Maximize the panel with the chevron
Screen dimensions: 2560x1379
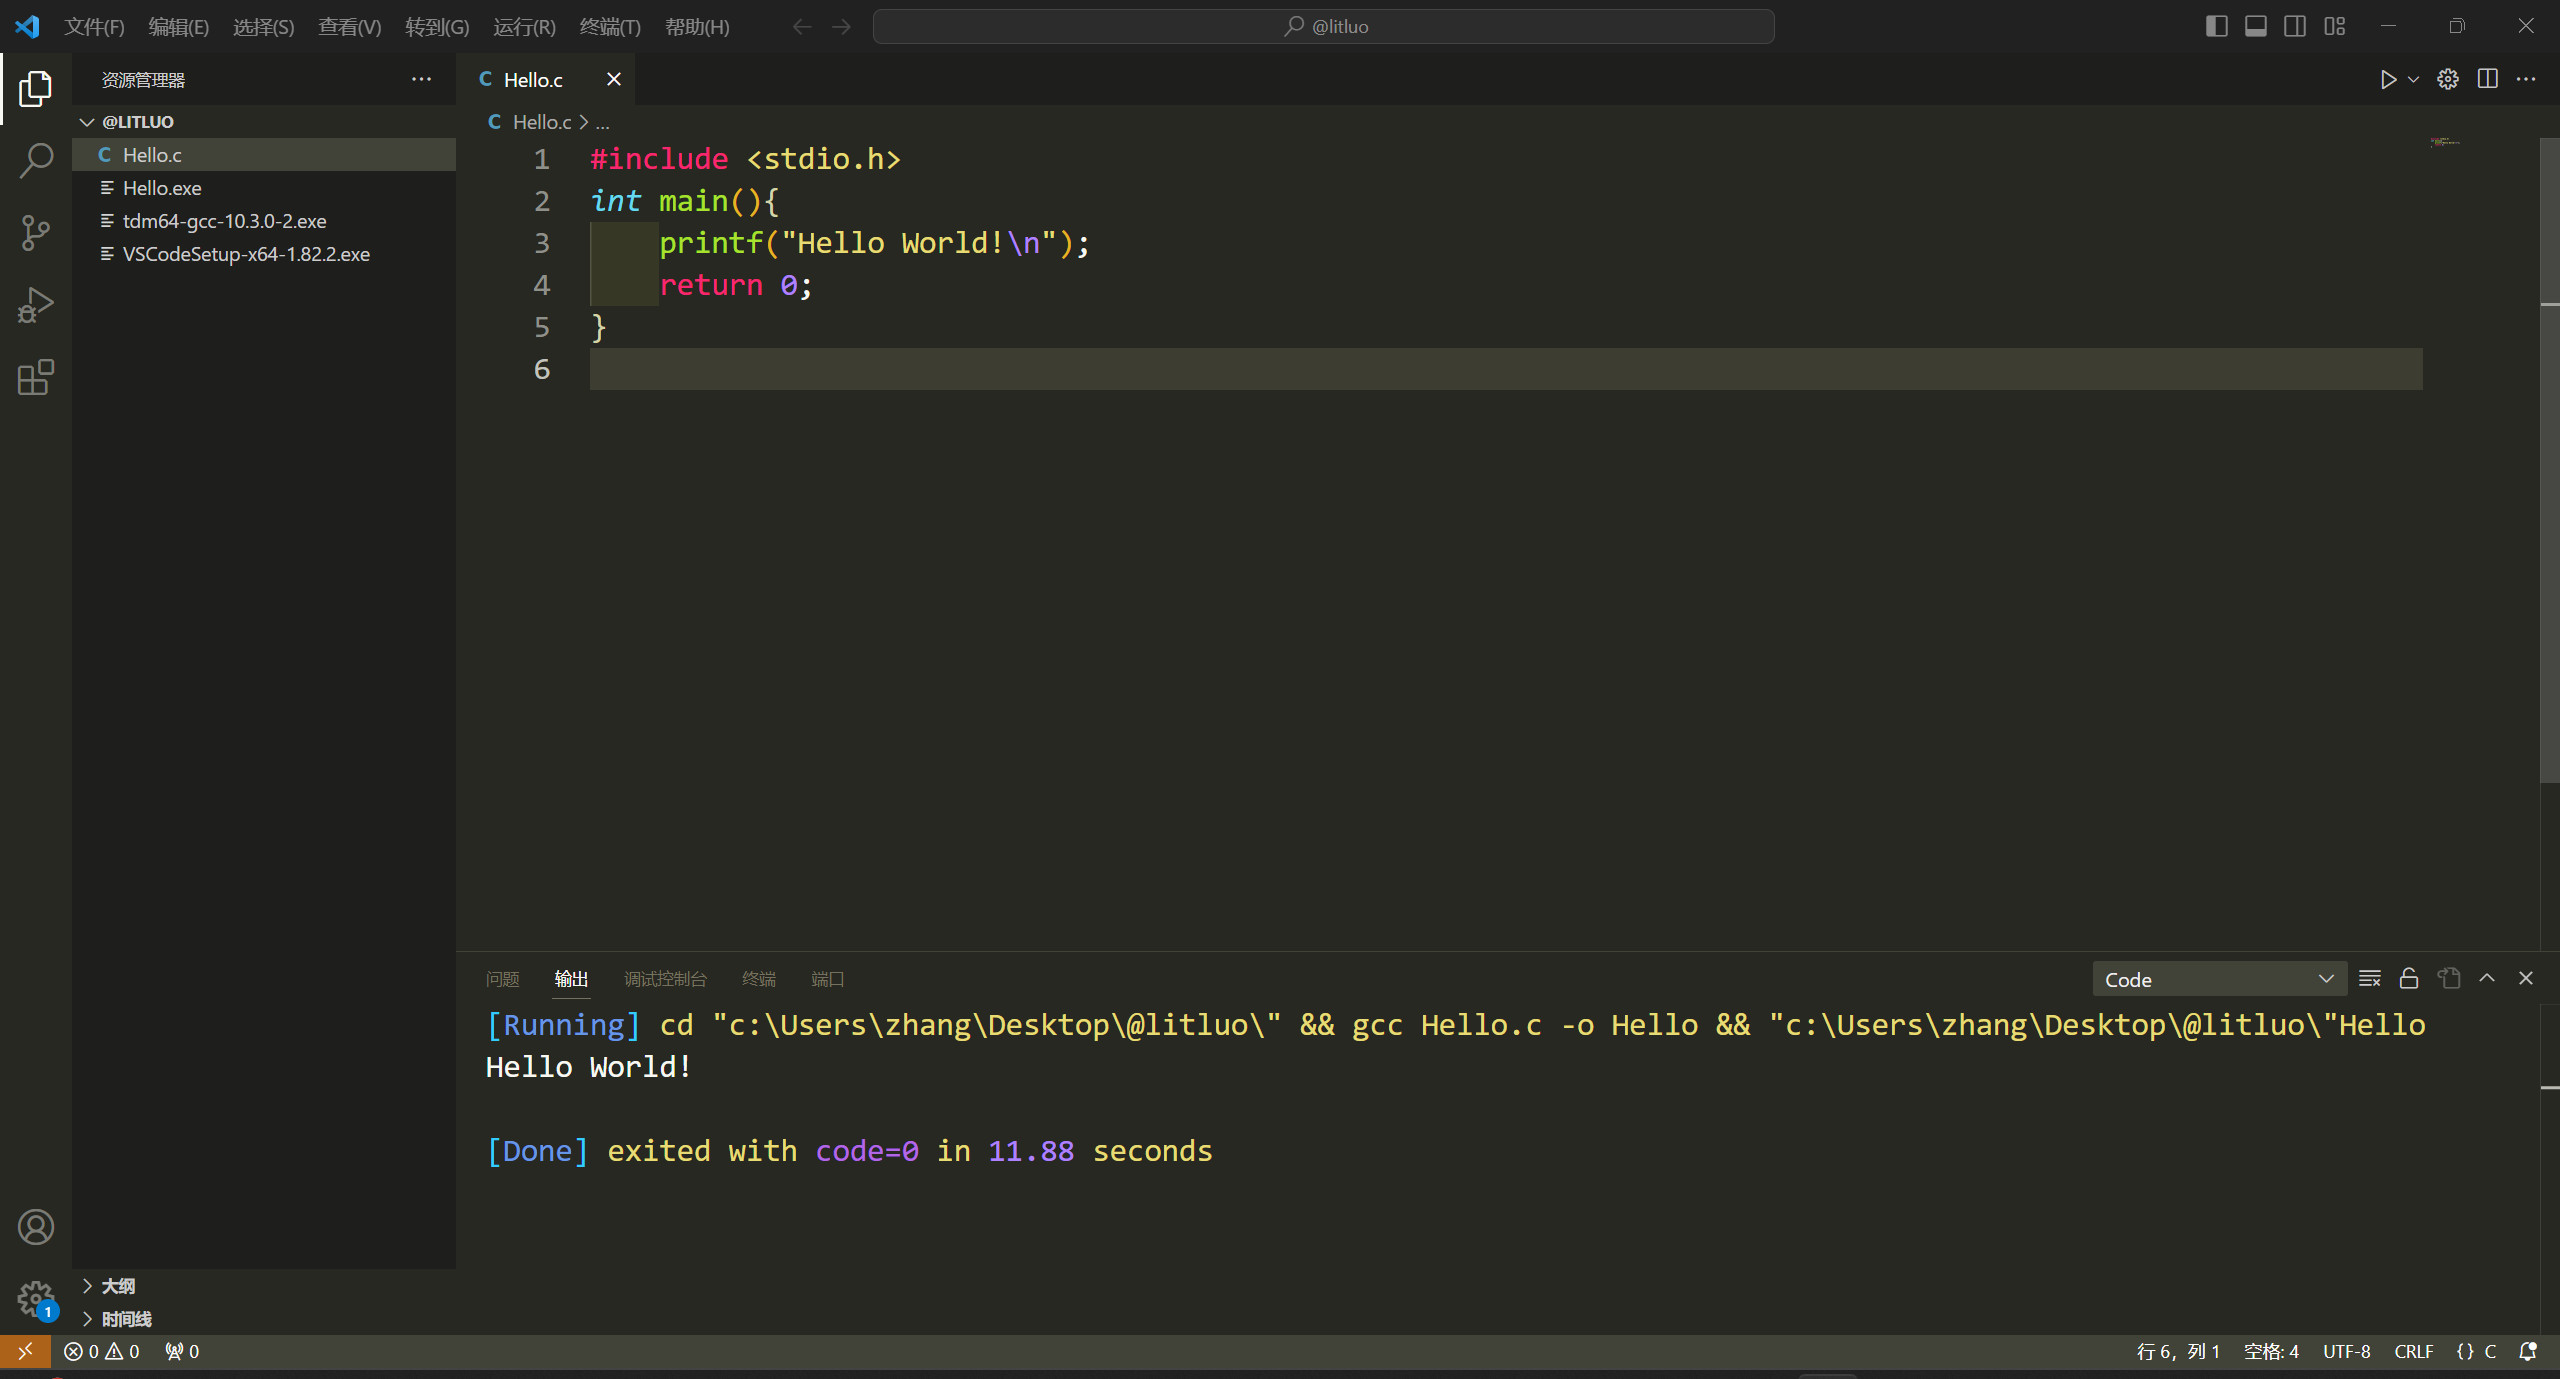point(2487,978)
